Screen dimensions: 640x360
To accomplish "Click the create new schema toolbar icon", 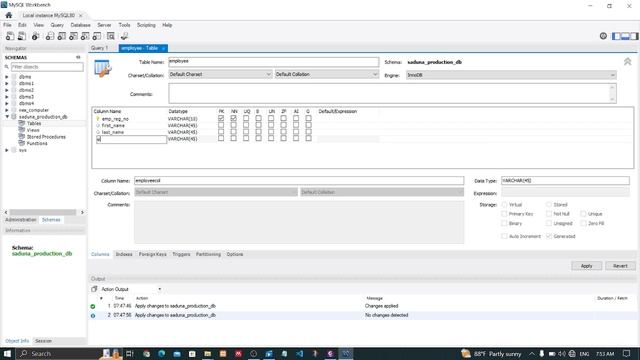I will [49, 36].
